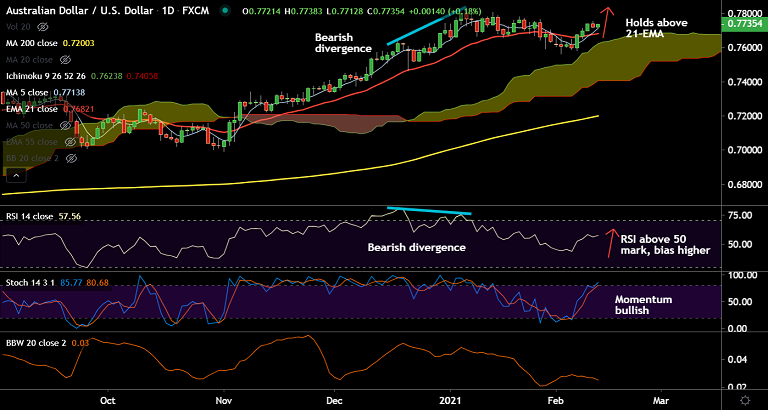Click 75.00 on the RSI scale

[739, 215]
